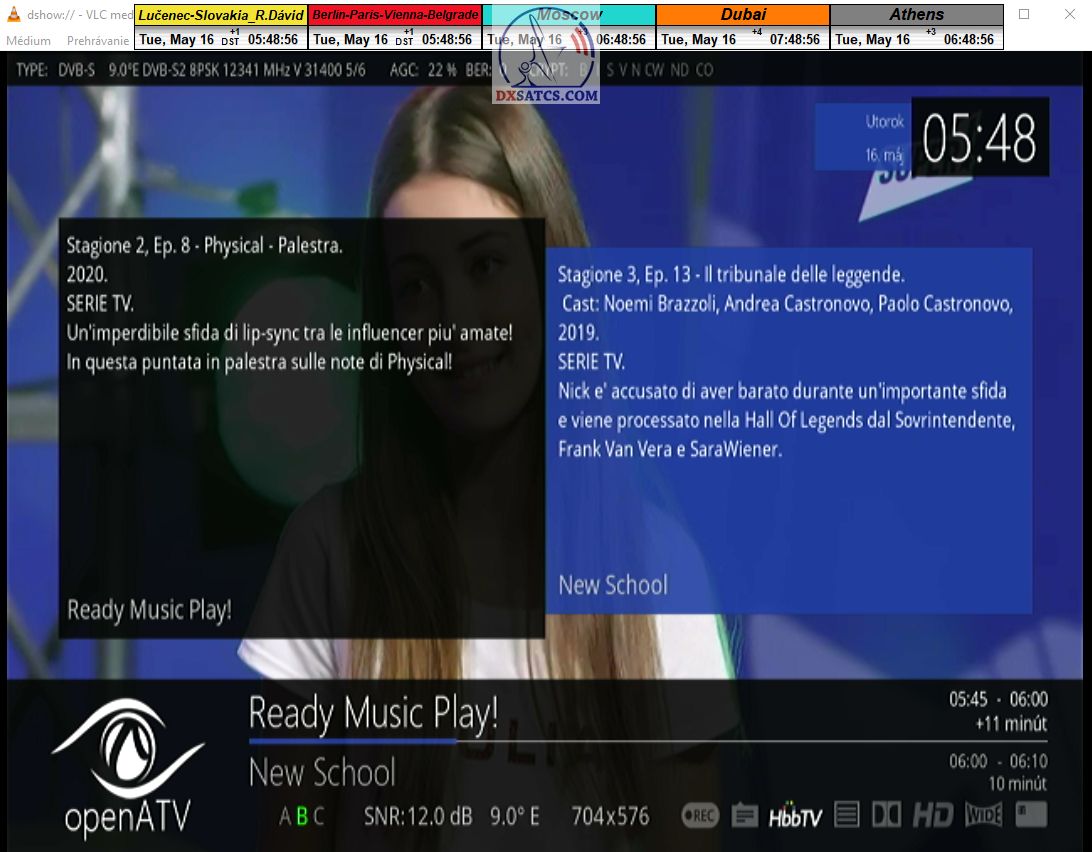Click the Dubai world clock header
Image resolution: width=1092 pixels, height=852 pixels.
[743, 15]
